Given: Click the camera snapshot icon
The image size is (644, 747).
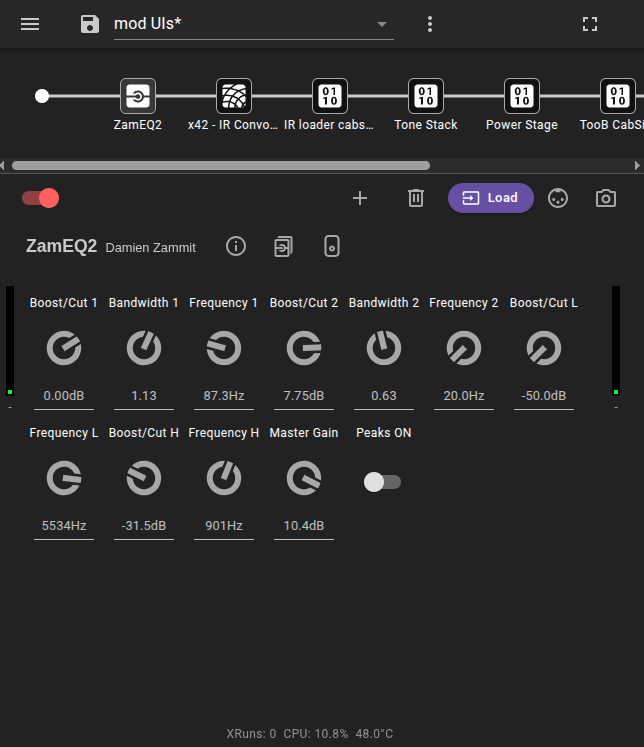Looking at the screenshot, I should coord(606,198).
